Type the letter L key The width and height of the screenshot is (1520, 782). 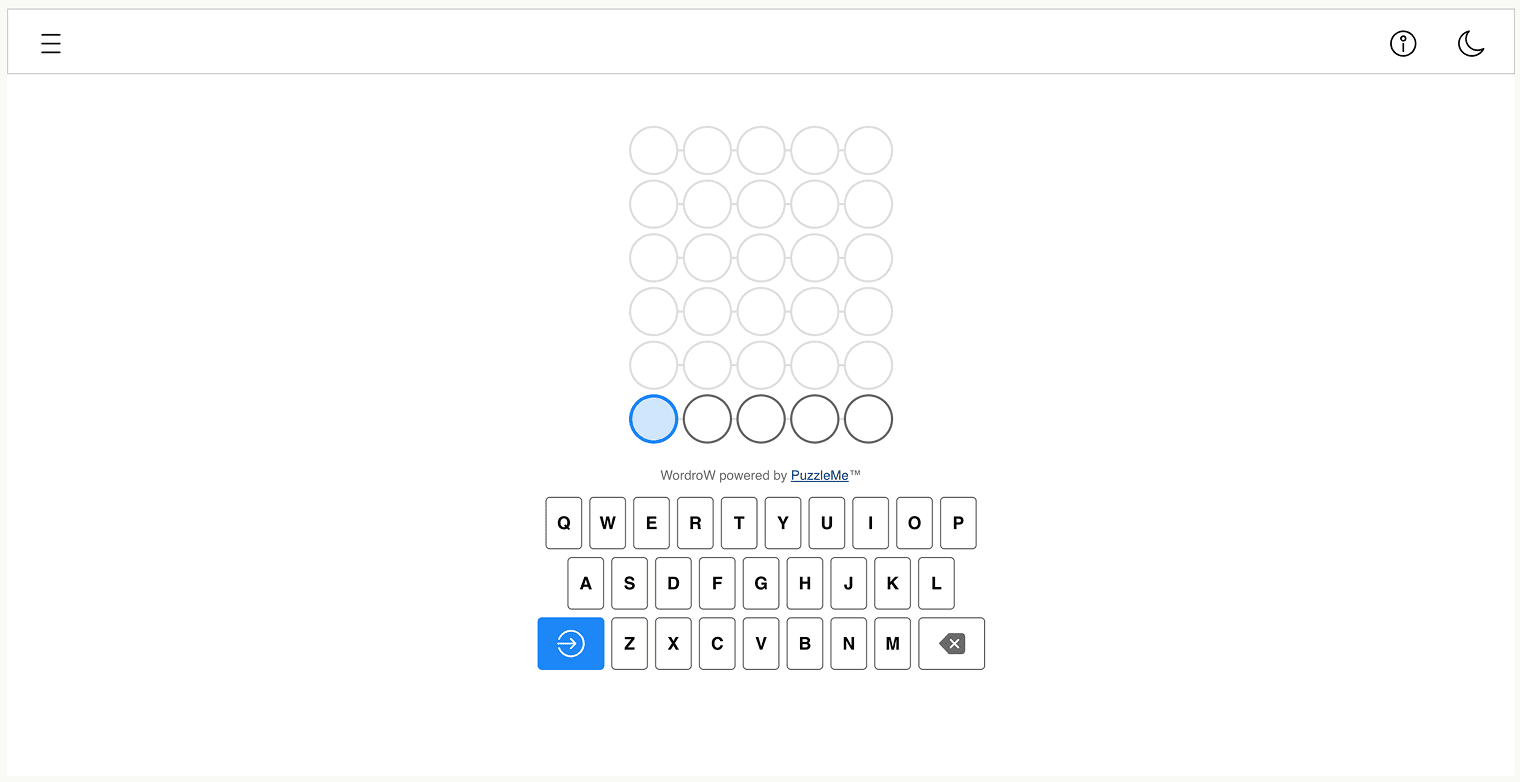click(x=936, y=583)
